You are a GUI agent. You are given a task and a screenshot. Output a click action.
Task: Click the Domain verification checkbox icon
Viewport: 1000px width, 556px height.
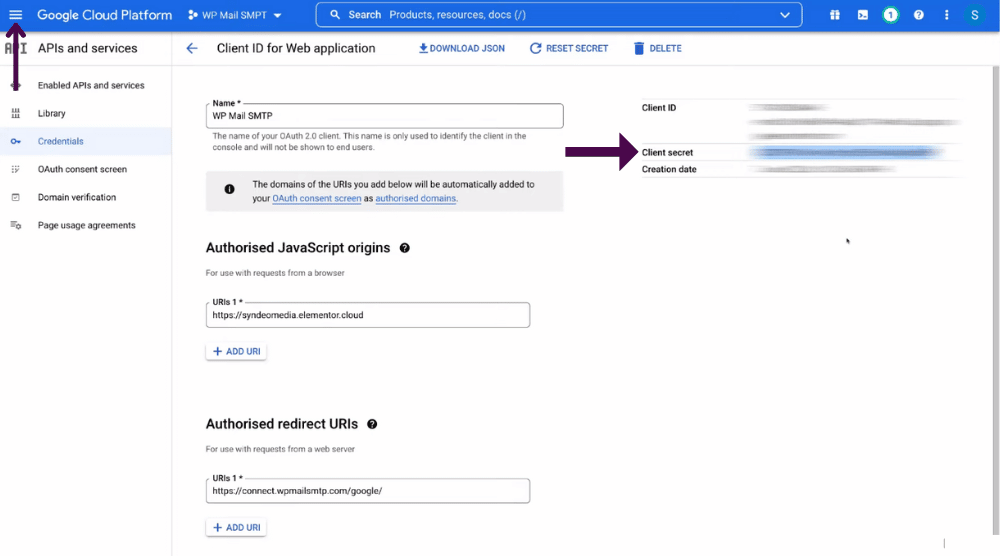tap(15, 198)
